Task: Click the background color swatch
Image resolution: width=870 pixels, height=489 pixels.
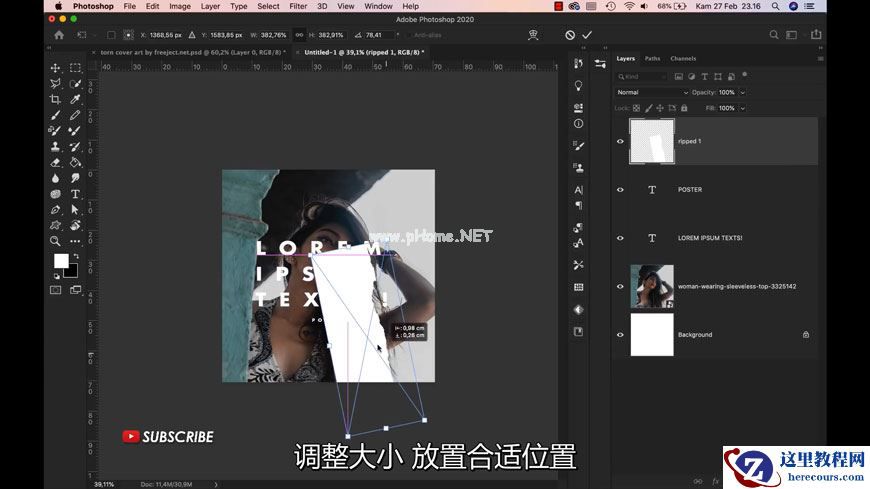Action: [72, 273]
